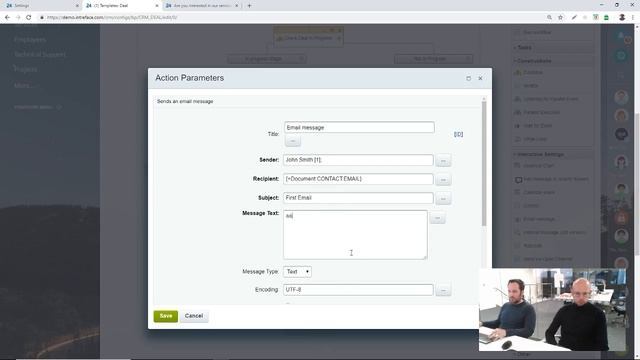Click inside the Message Text area
This screenshot has width=640, height=360.
click(x=355, y=235)
